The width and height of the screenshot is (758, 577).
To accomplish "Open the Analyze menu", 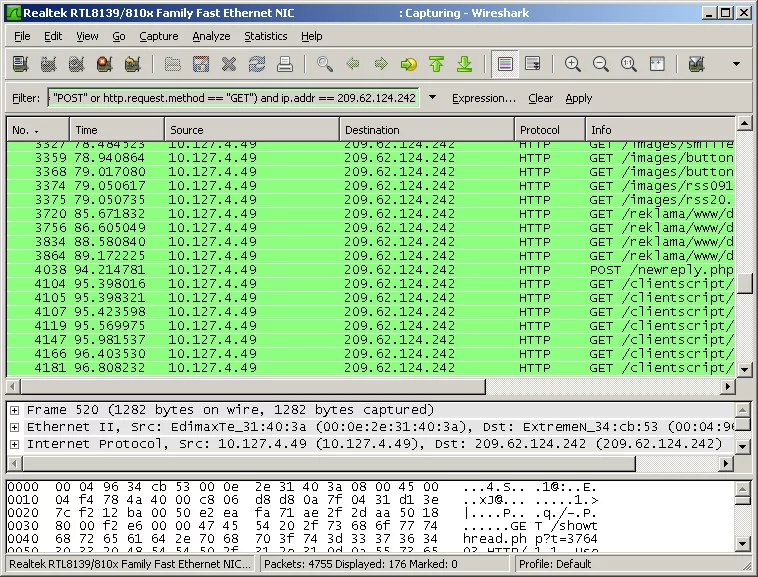I will (x=211, y=36).
